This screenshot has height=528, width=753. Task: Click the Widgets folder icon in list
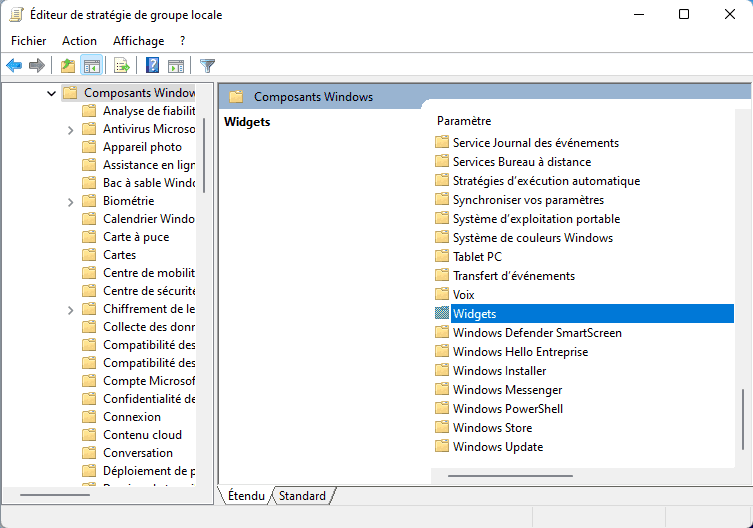pyautogui.click(x=441, y=313)
